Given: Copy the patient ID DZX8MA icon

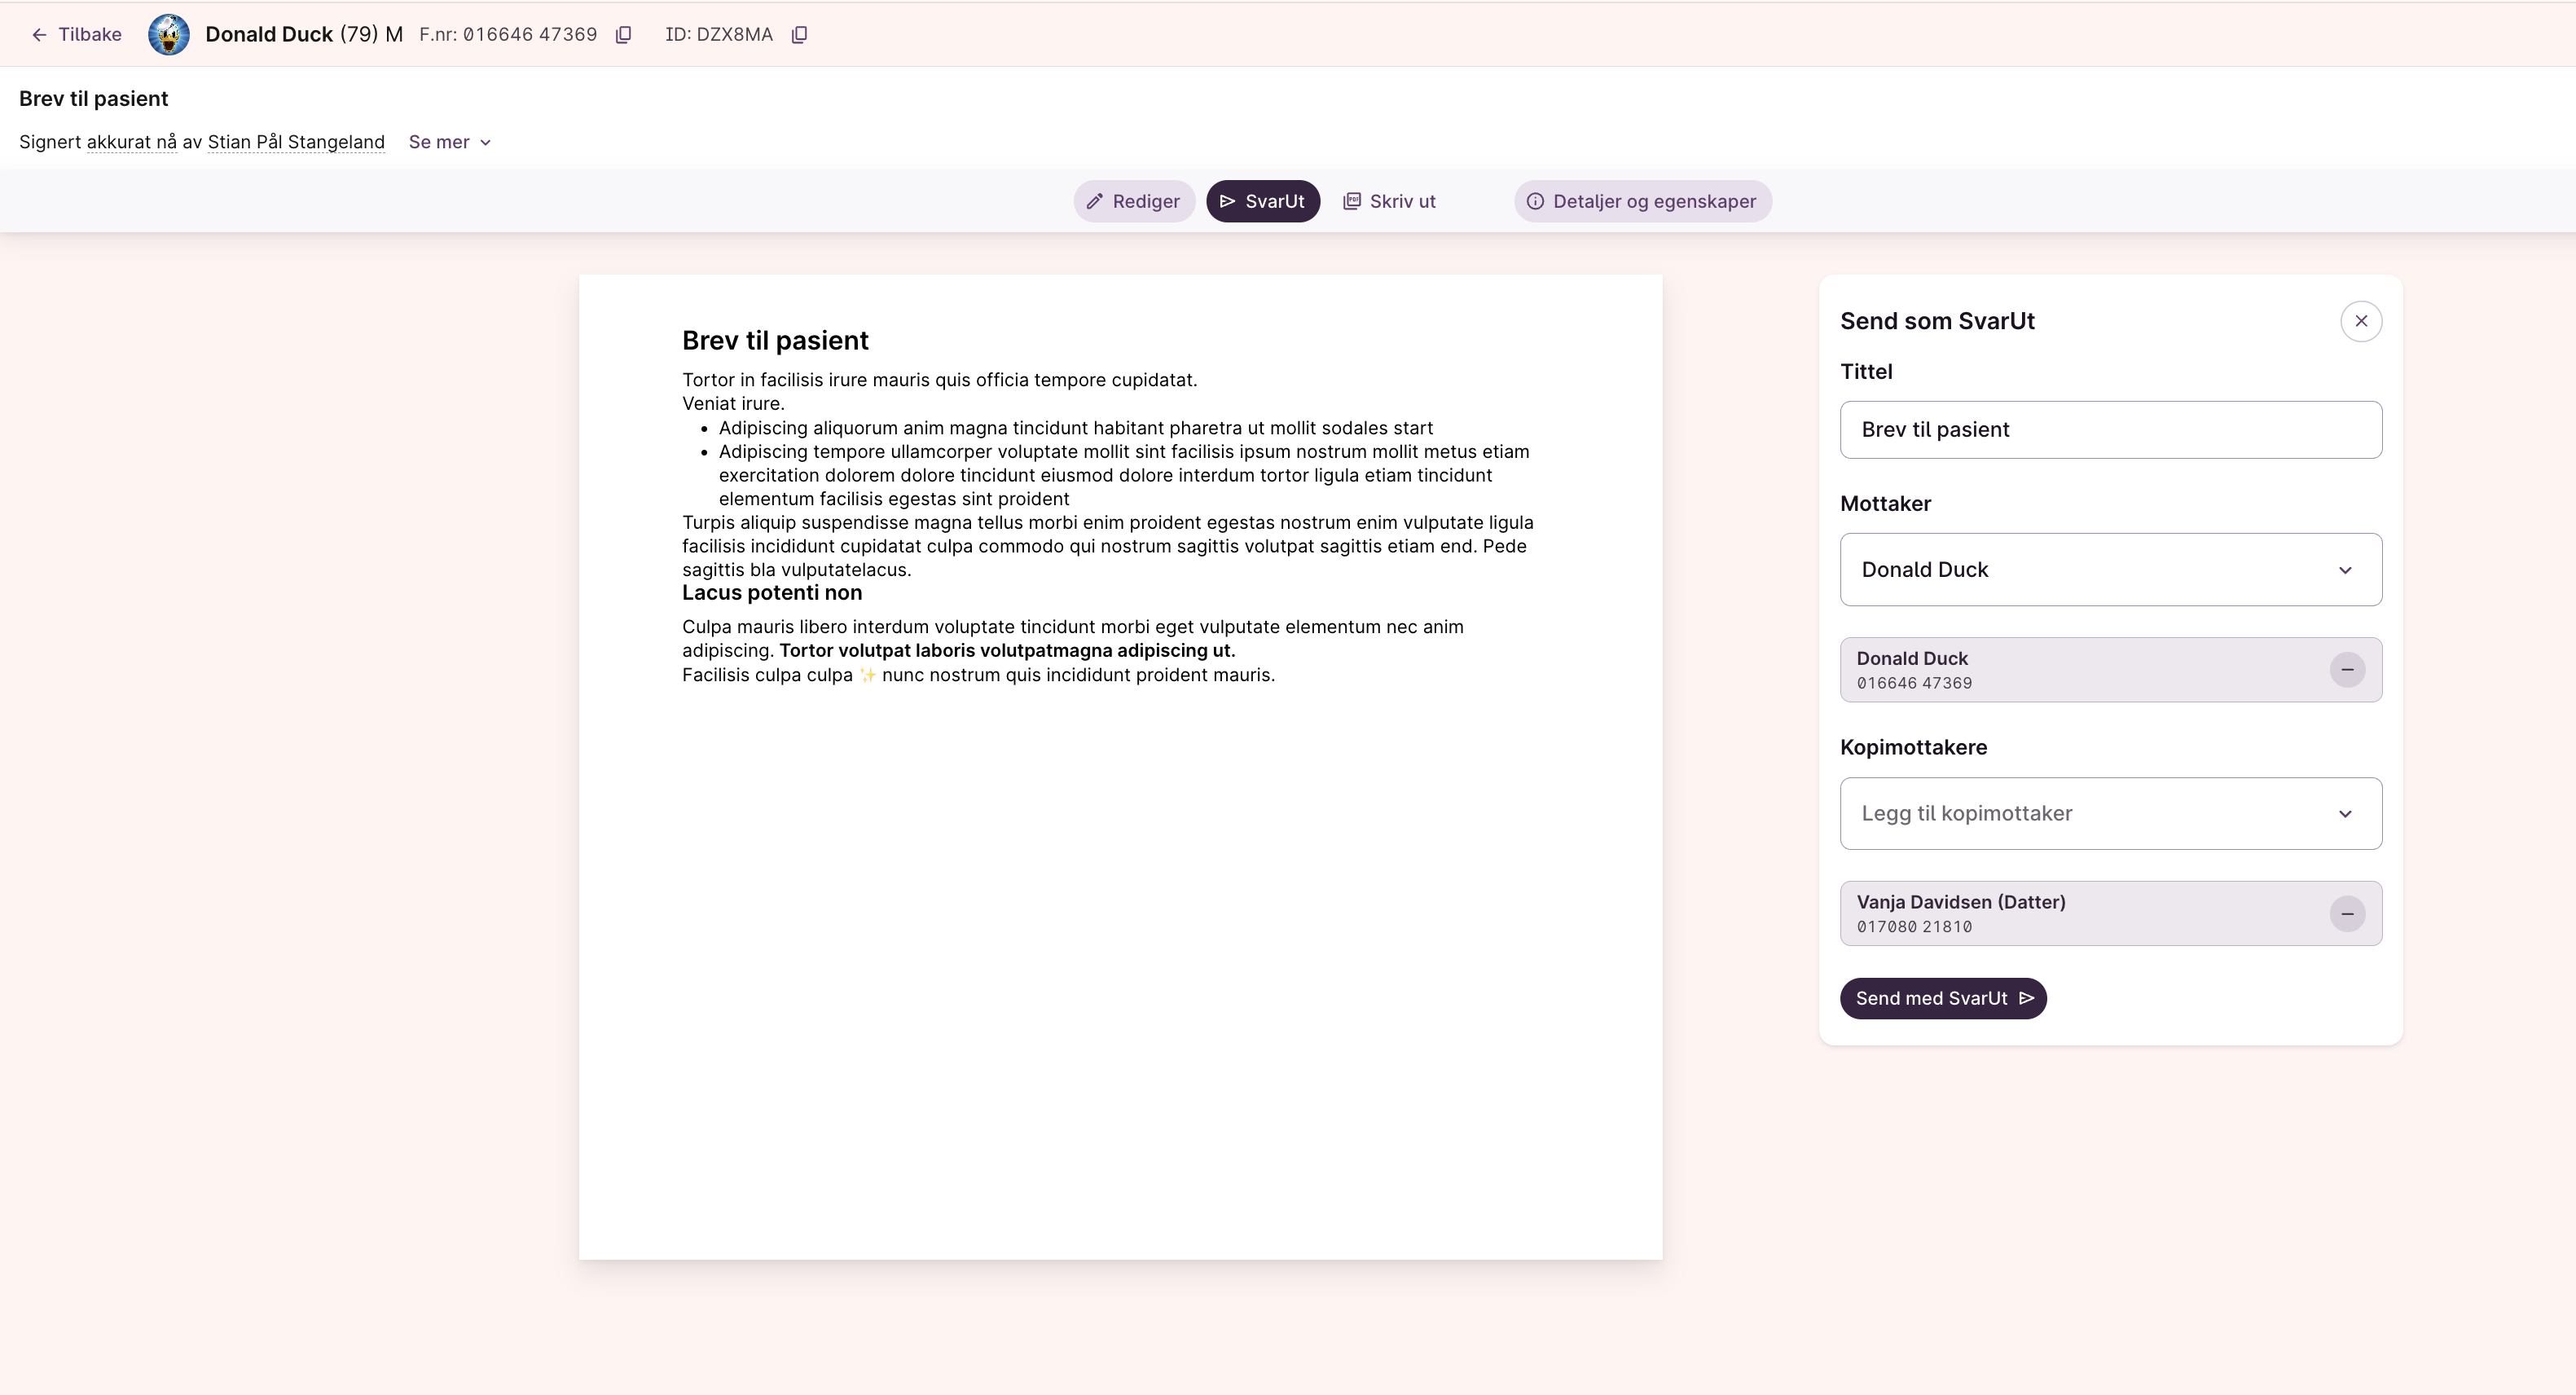Looking at the screenshot, I should 799,35.
